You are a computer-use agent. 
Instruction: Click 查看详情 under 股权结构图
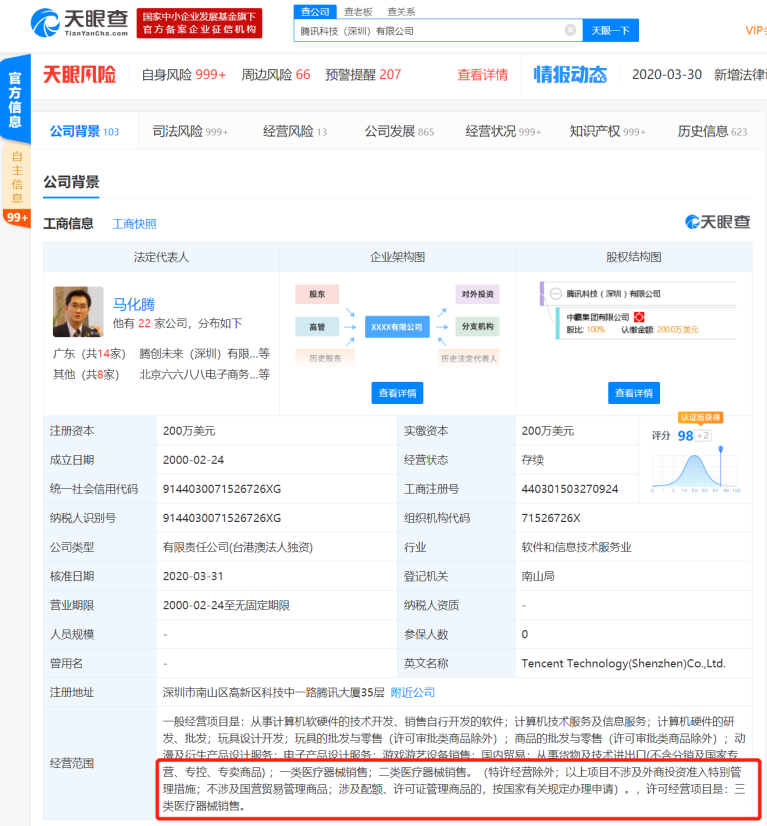[x=634, y=393]
